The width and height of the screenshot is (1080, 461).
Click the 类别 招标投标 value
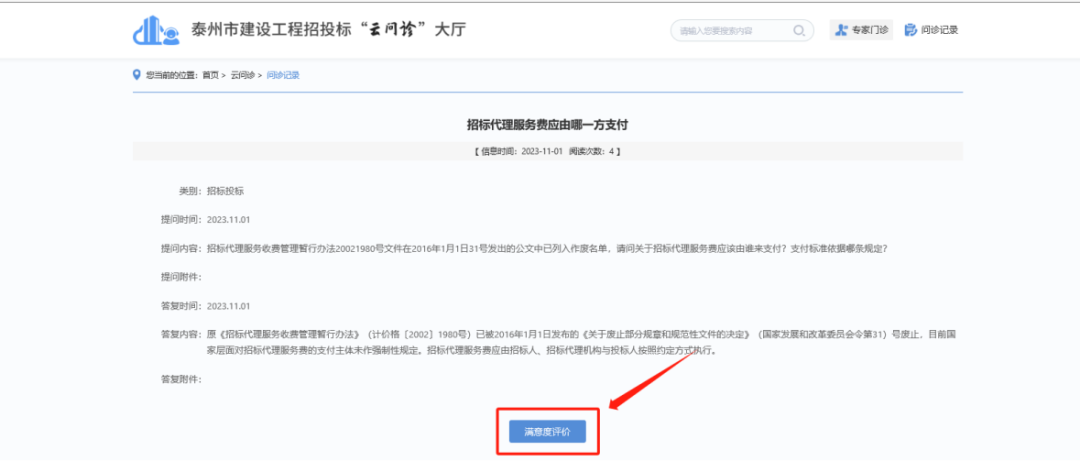click(x=225, y=190)
